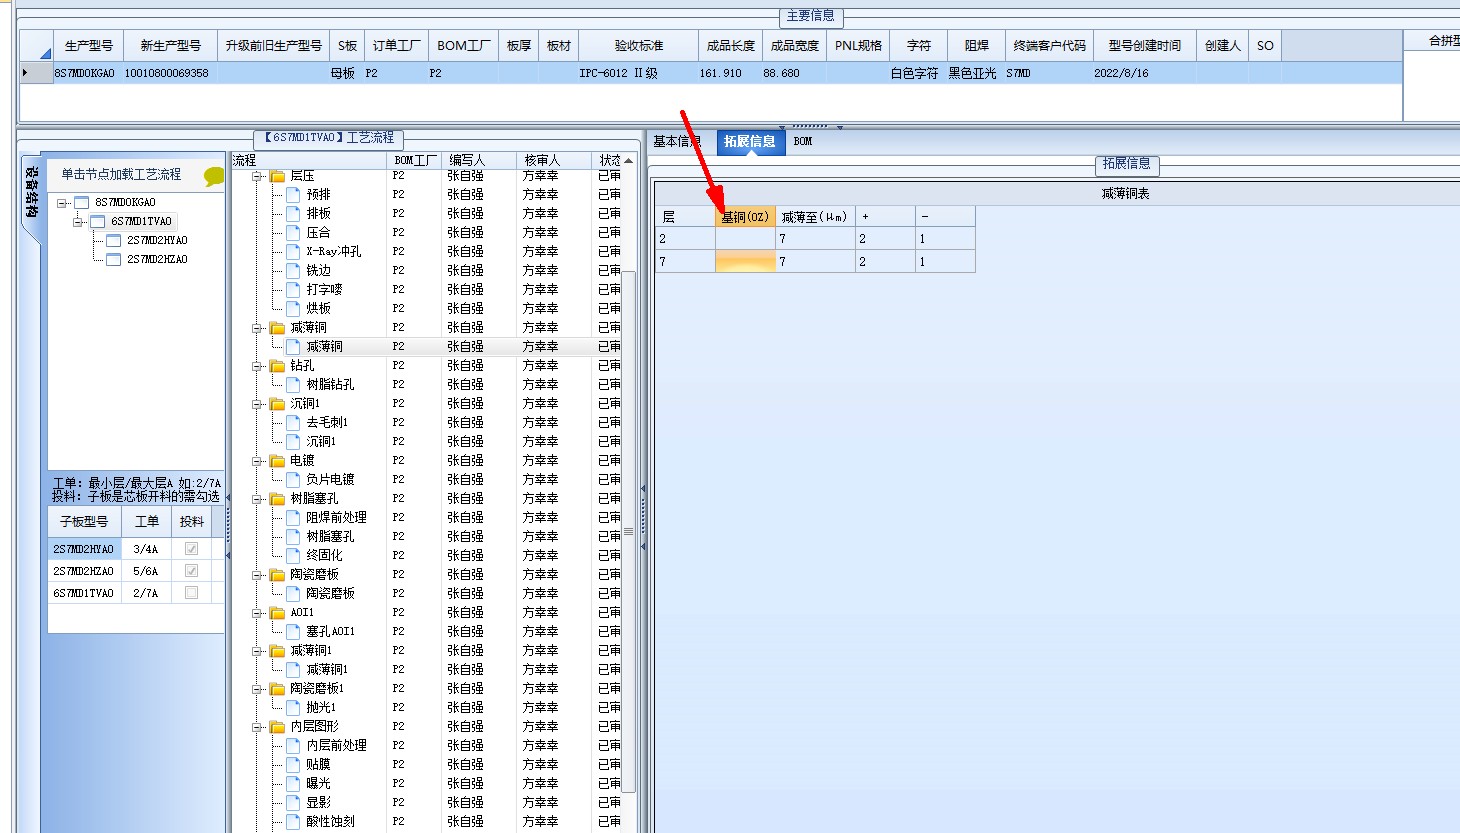Select the 抛光1 process row
1460x833 pixels.
[x=427, y=707]
